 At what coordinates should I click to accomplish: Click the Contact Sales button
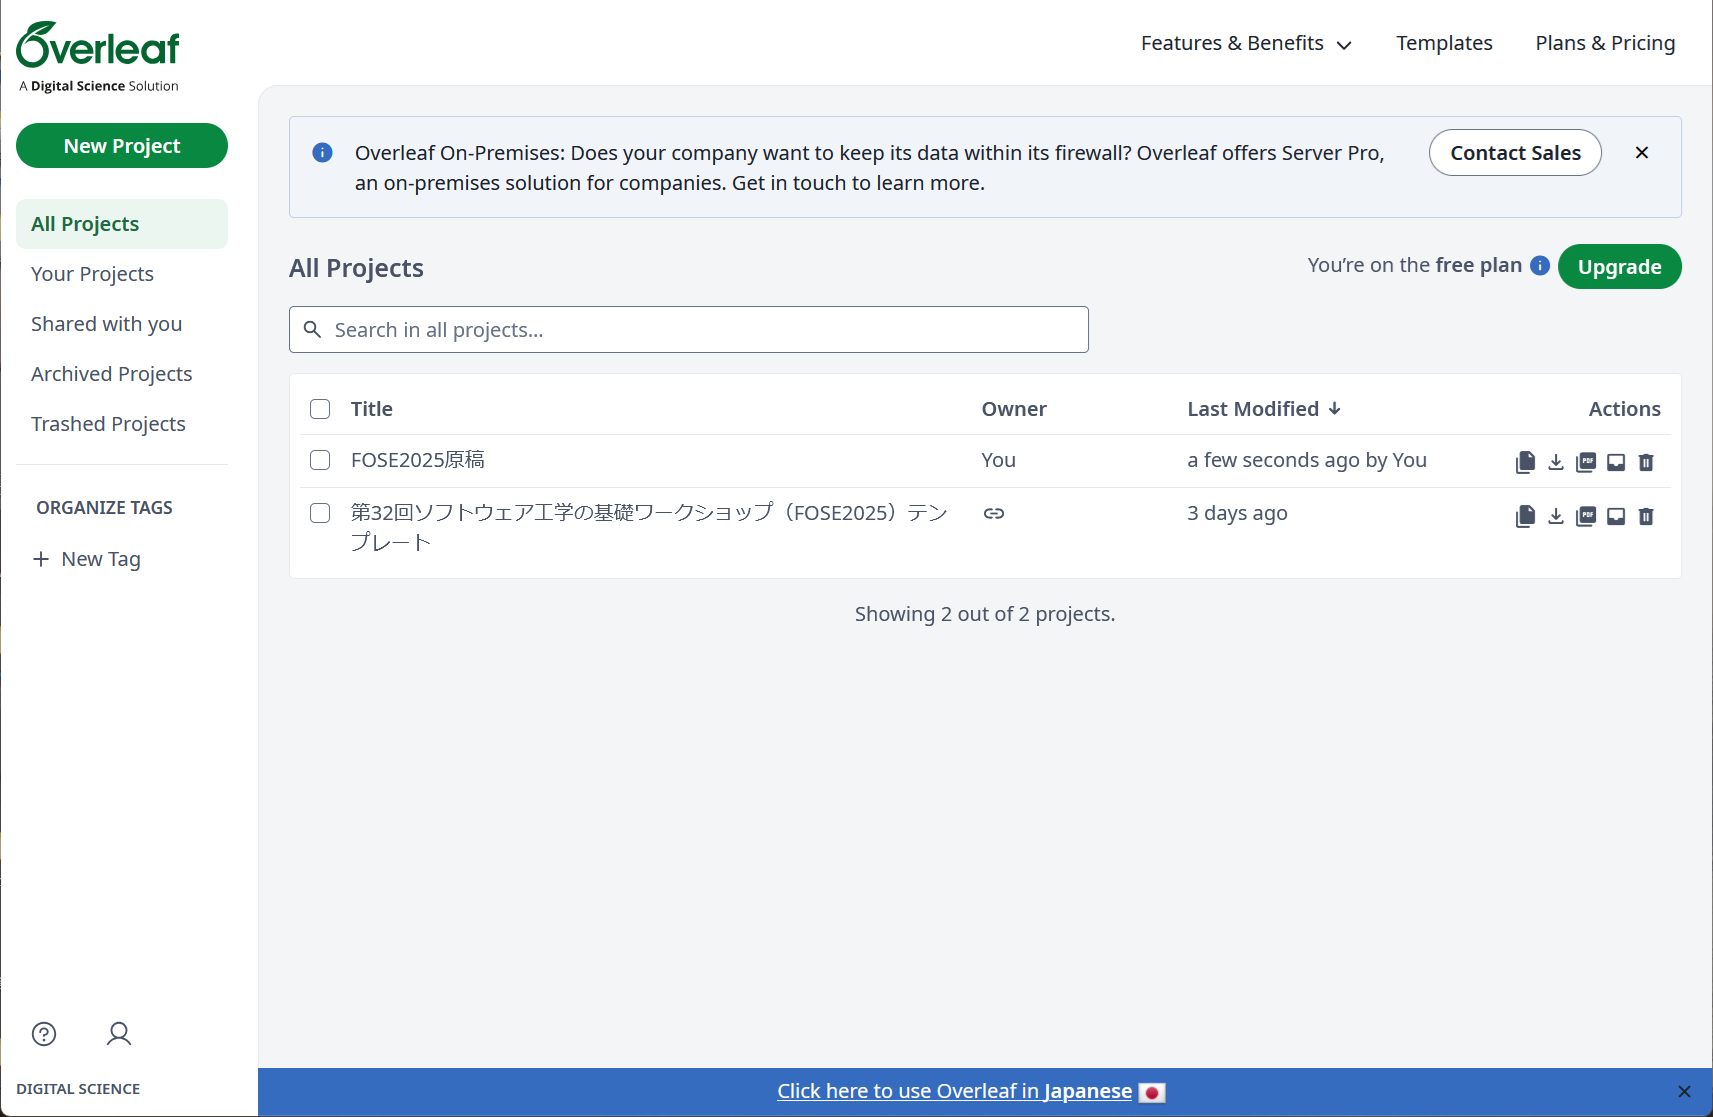[x=1515, y=153]
